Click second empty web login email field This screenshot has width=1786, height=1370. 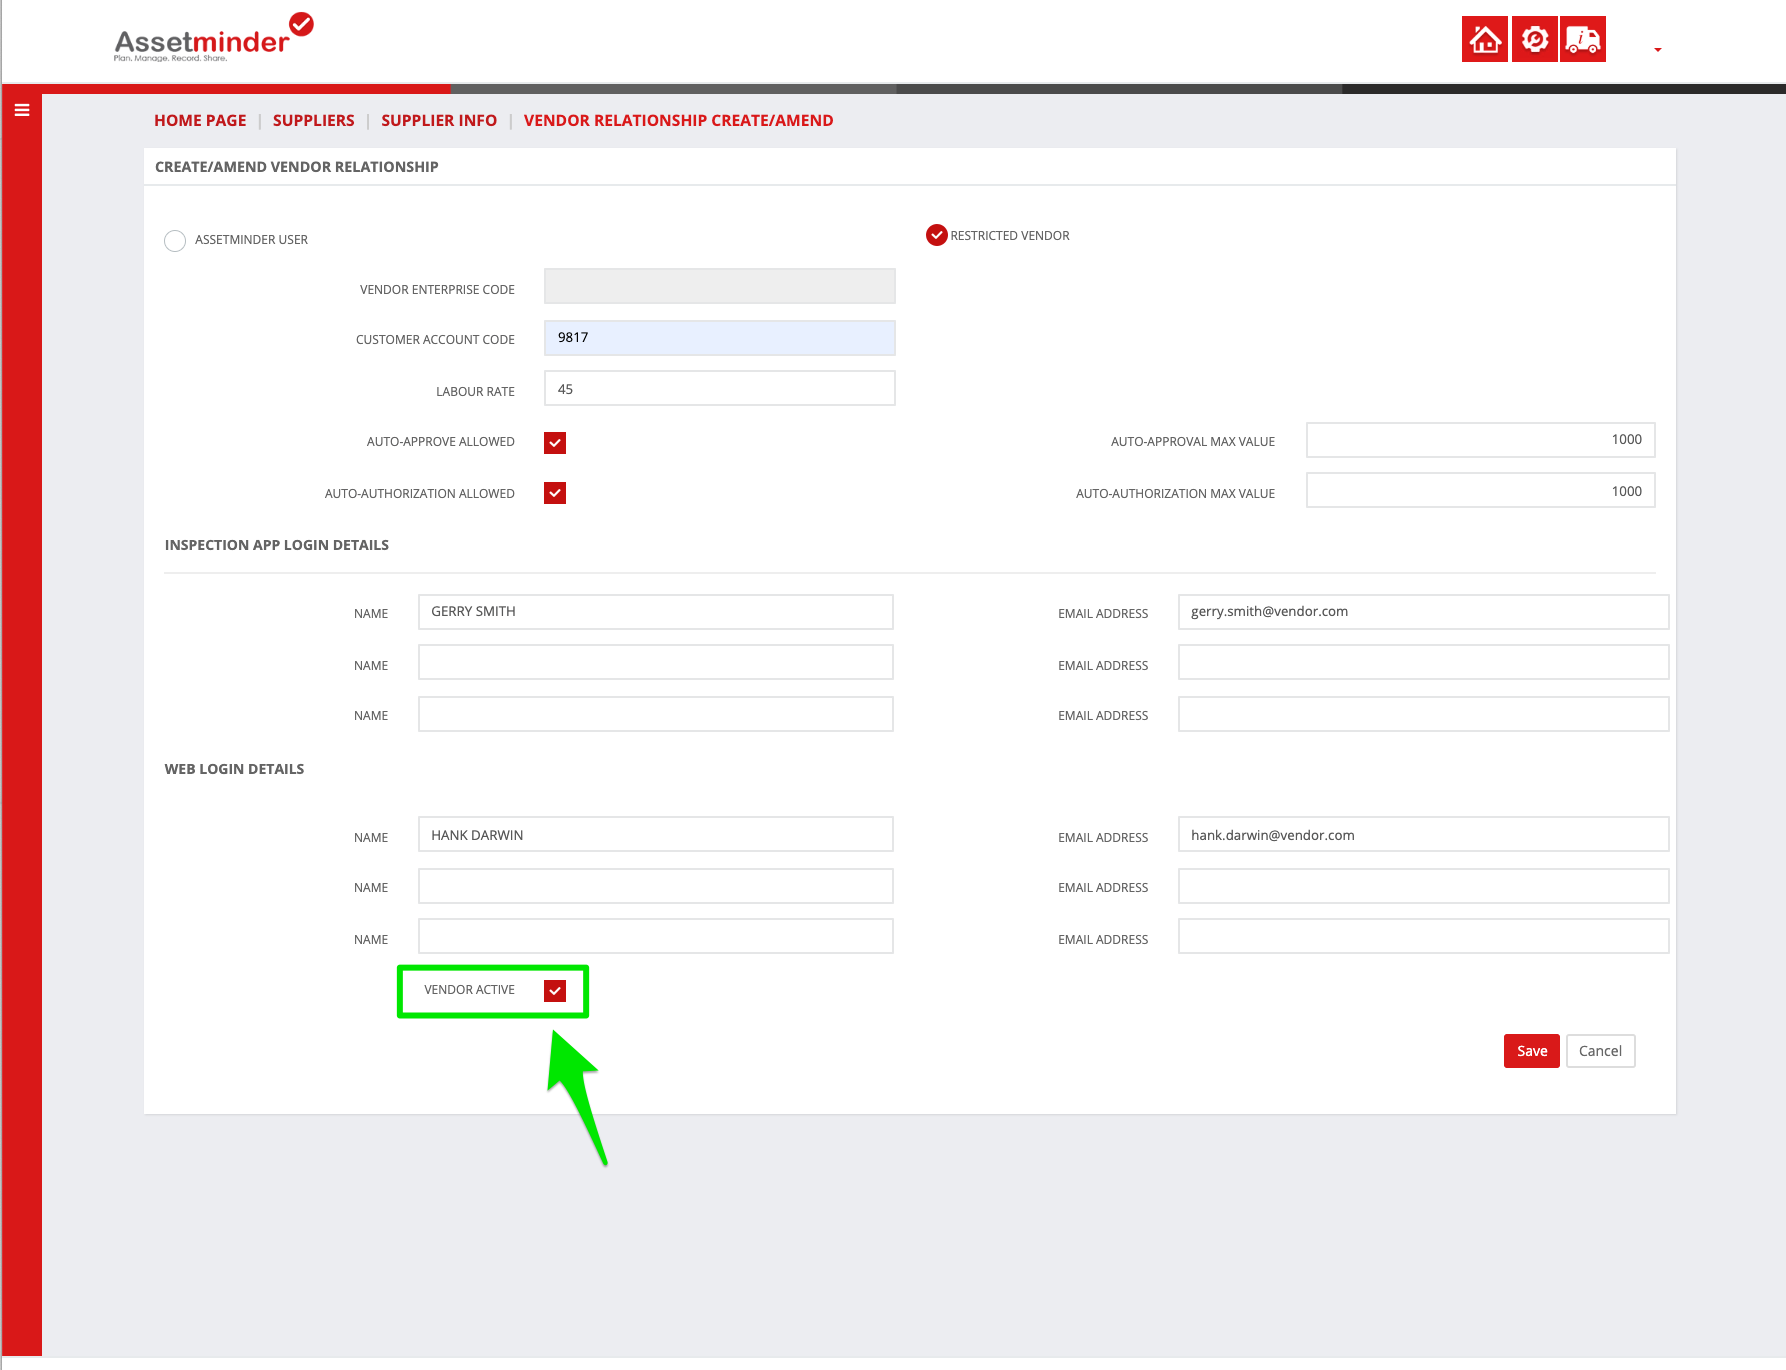point(1423,886)
